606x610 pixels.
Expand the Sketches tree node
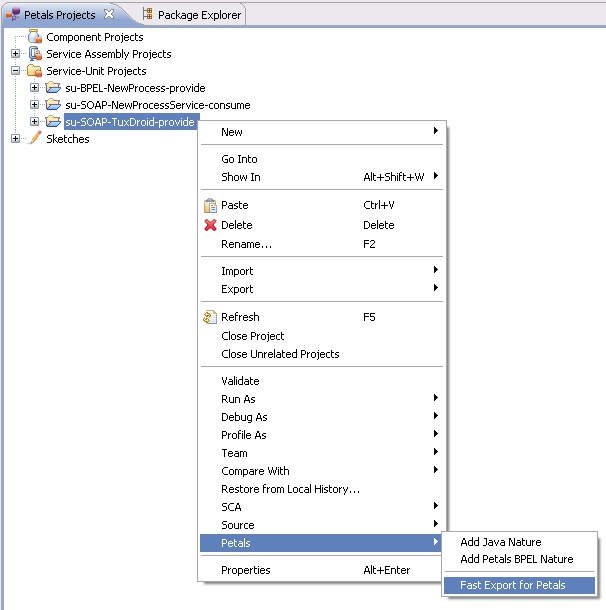tap(16, 139)
